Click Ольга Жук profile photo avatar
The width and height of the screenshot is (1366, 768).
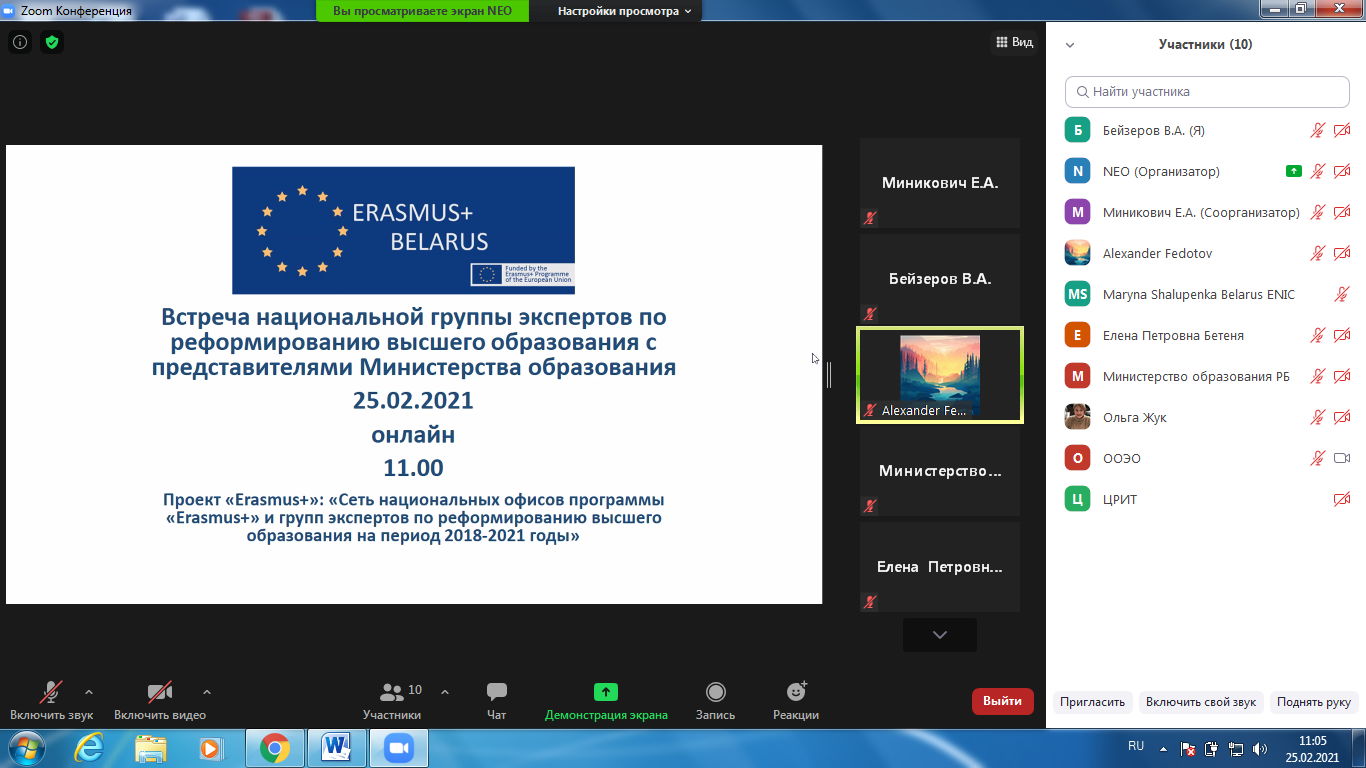pyautogui.click(x=1077, y=417)
